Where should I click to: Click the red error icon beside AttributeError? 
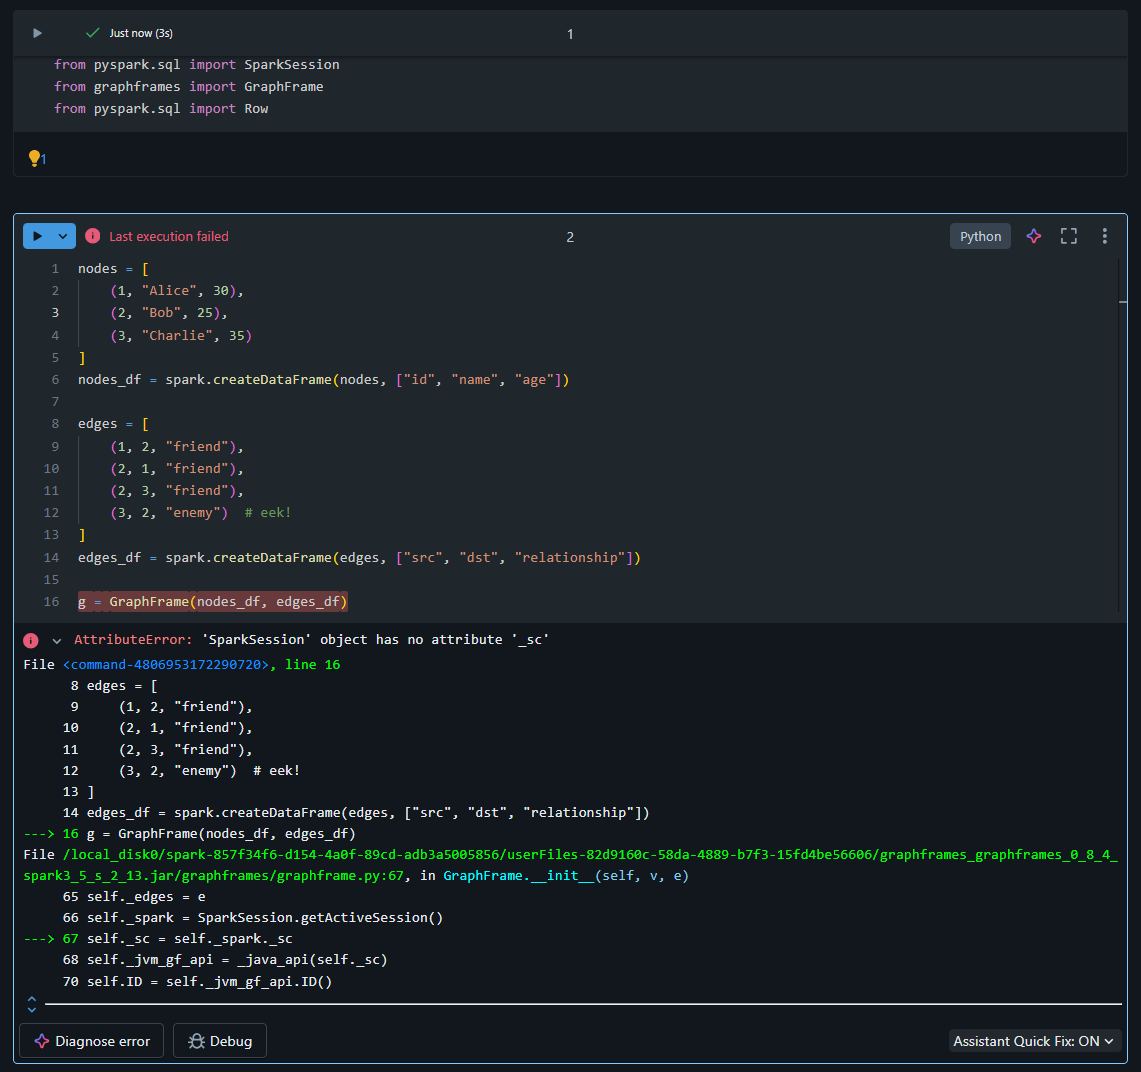31,640
